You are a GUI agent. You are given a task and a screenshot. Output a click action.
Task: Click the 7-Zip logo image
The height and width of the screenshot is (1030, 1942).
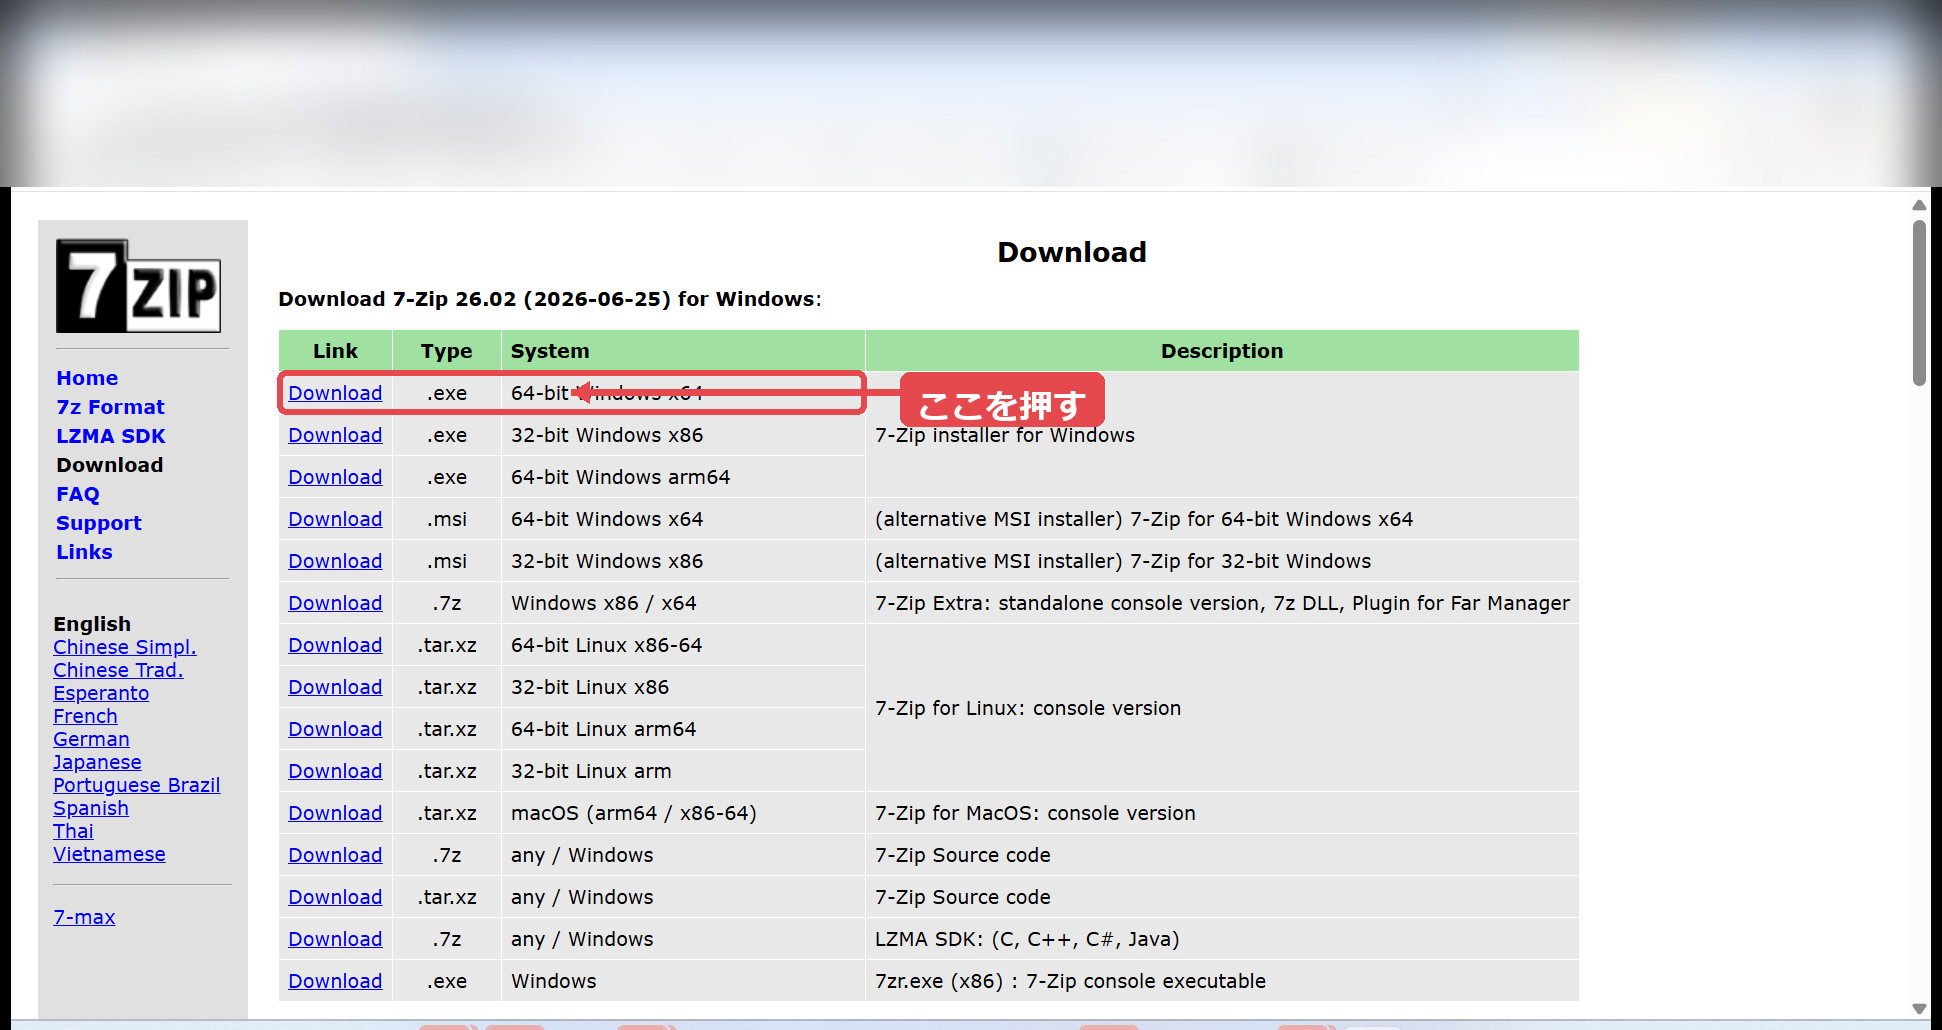click(138, 286)
